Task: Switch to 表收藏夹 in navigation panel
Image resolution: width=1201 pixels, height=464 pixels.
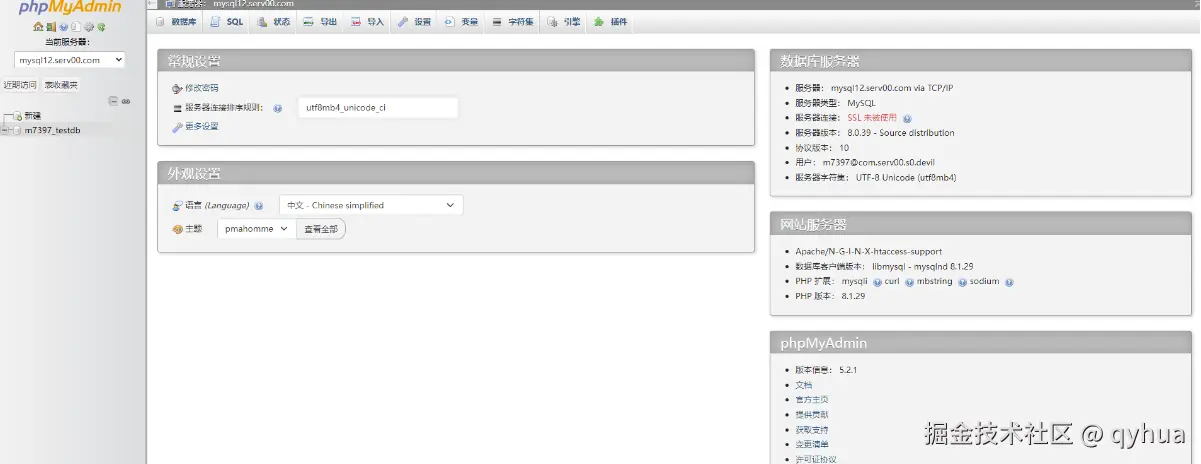Action: [x=61, y=85]
